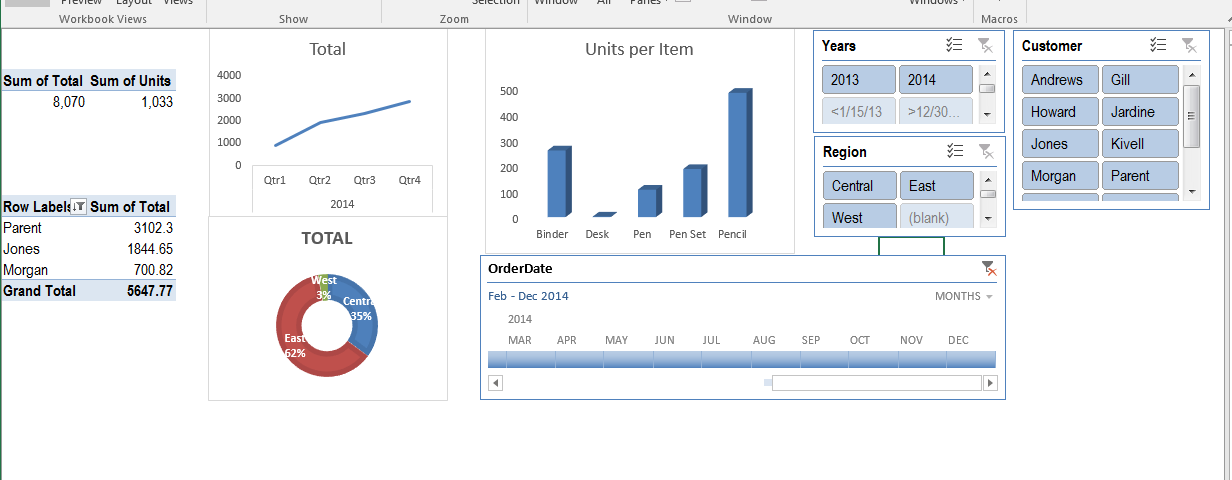The width and height of the screenshot is (1232, 480).
Task: Open the Zoom ribbon group
Action: point(454,19)
